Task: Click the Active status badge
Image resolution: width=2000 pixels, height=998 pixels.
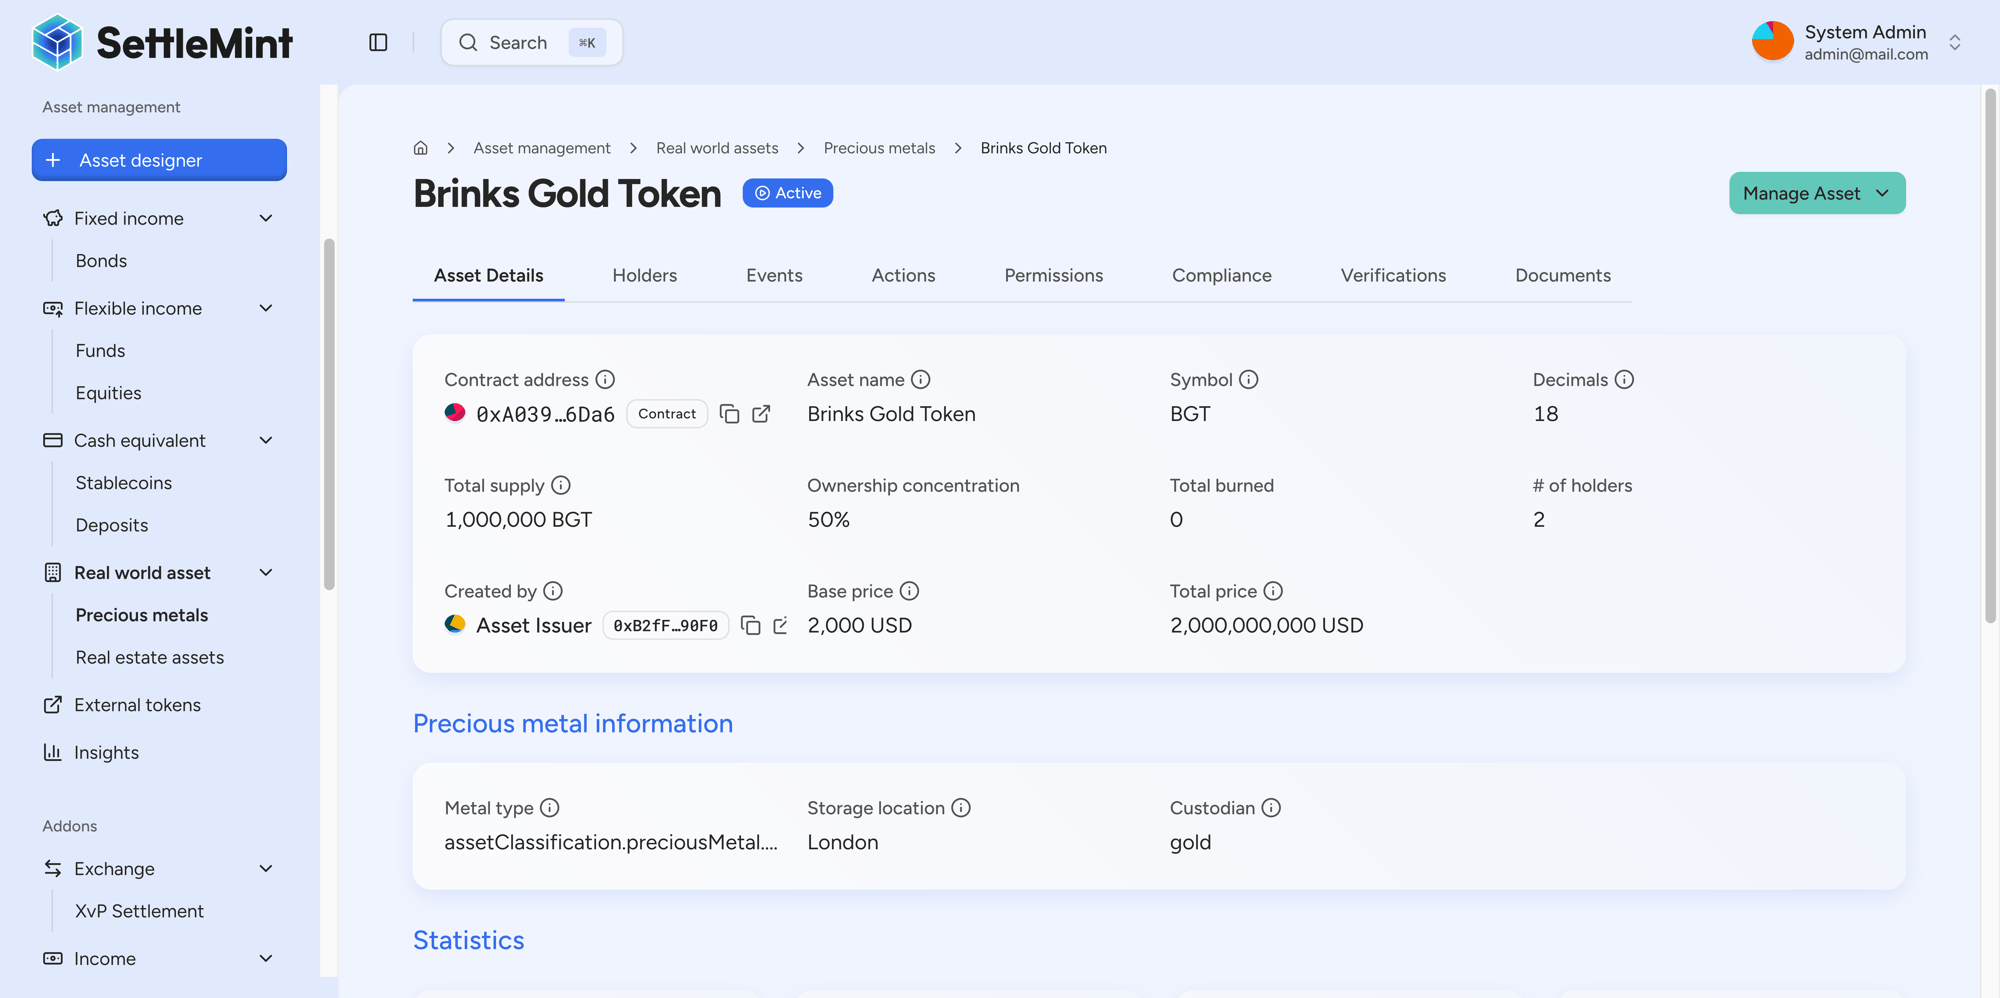Action: pyautogui.click(x=787, y=192)
